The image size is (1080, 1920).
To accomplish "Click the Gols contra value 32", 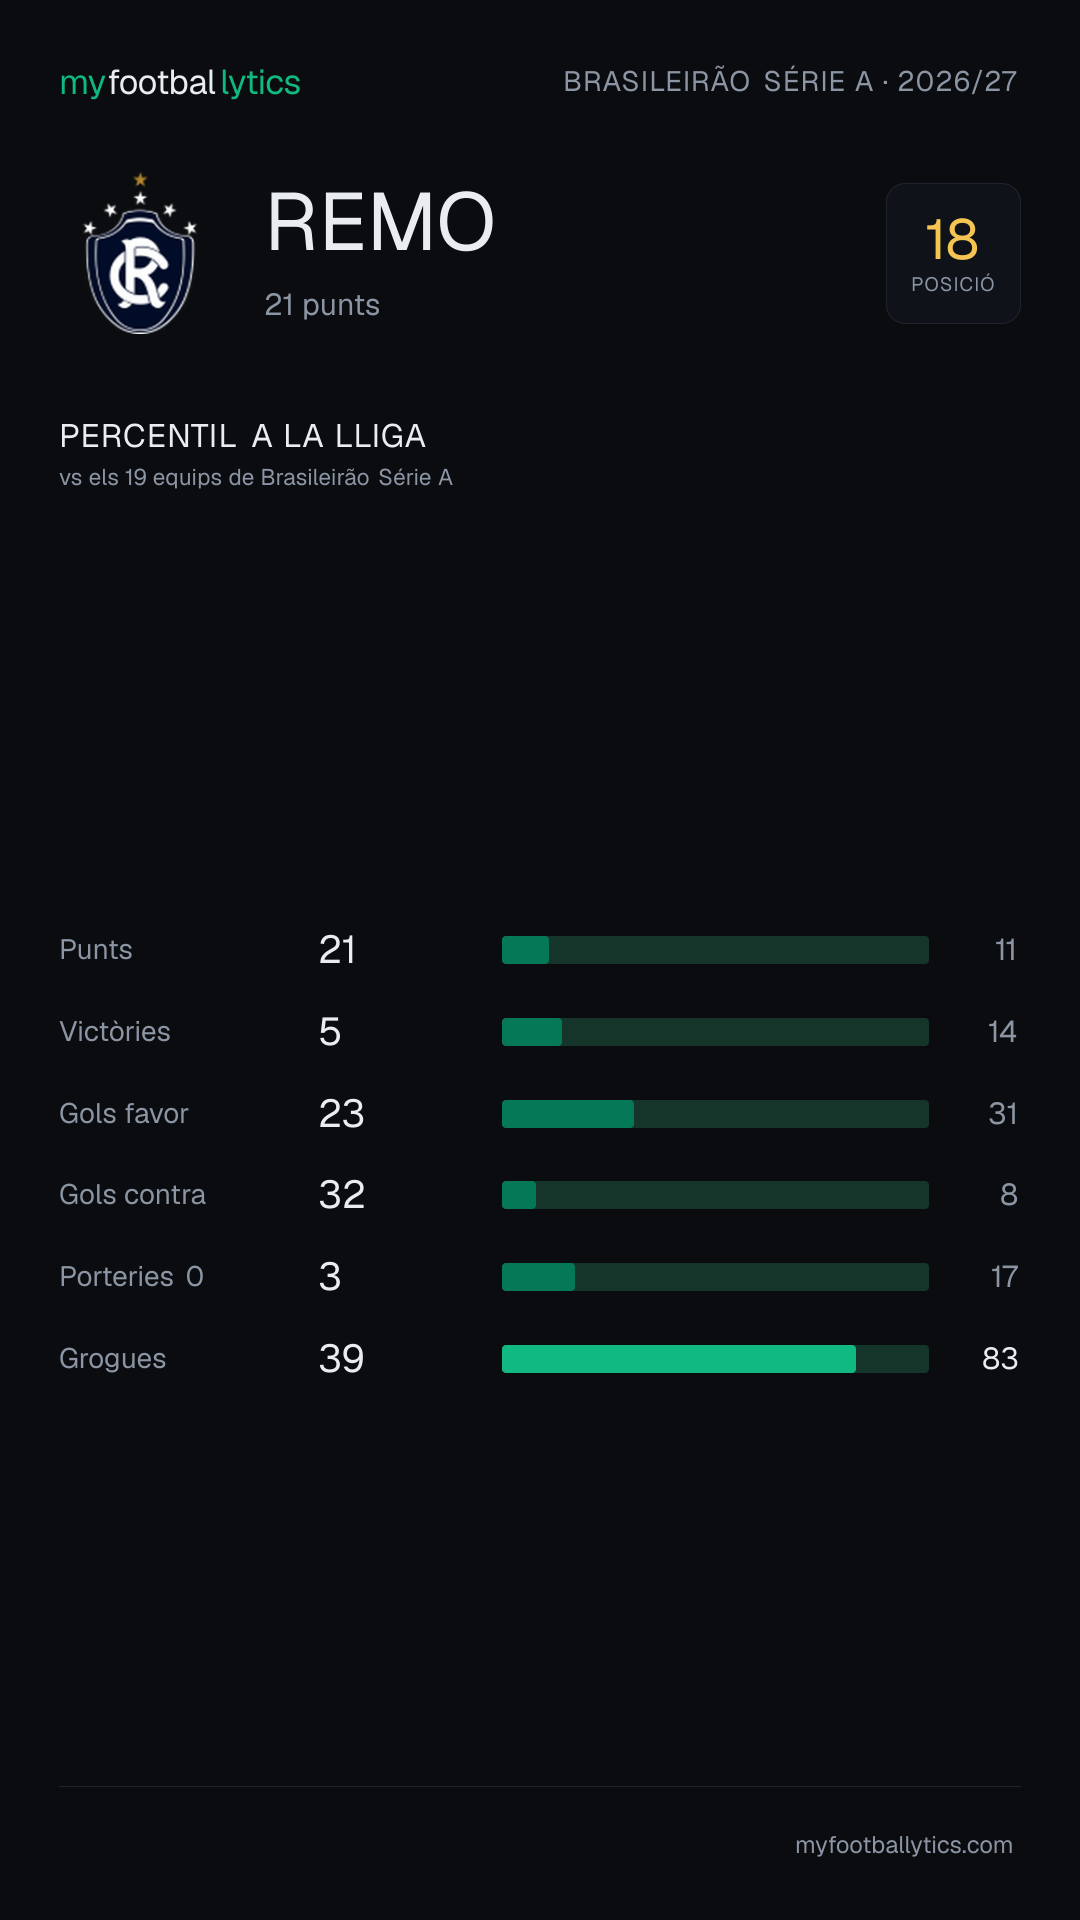I will click(342, 1195).
